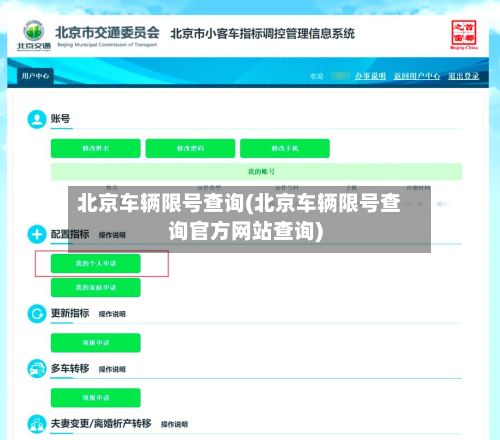
Task: Click the 更新指标 section heading
Action: click(x=70, y=313)
